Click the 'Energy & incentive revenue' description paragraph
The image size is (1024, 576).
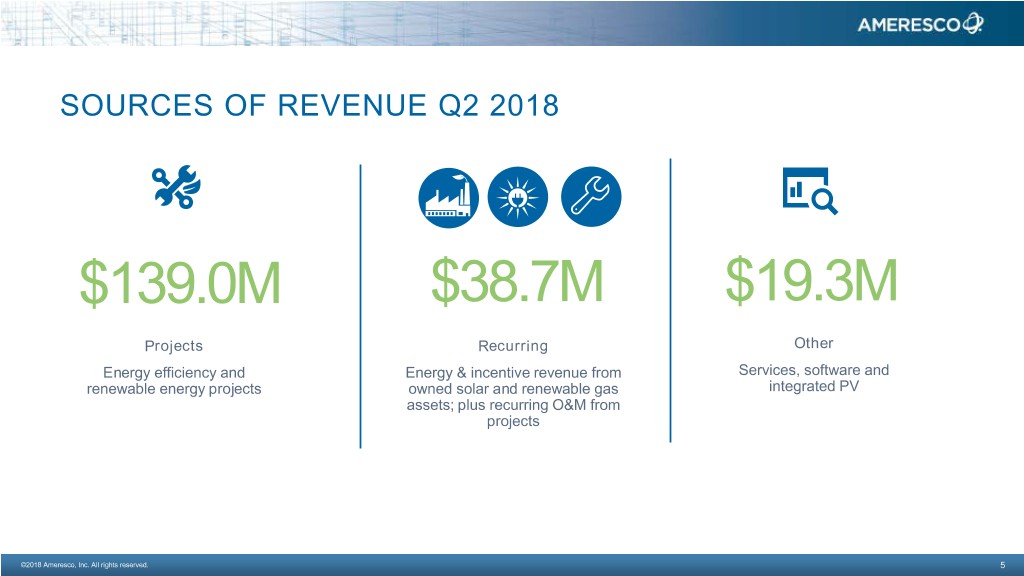click(512, 397)
